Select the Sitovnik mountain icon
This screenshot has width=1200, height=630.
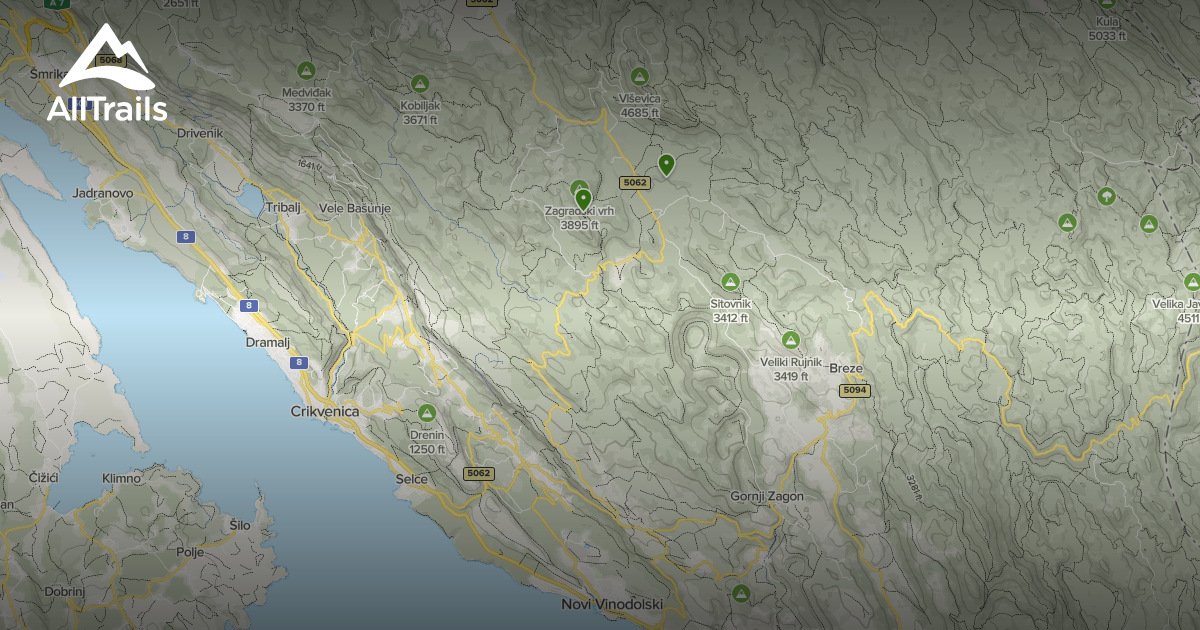pyautogui.click(x=730, y=280)
